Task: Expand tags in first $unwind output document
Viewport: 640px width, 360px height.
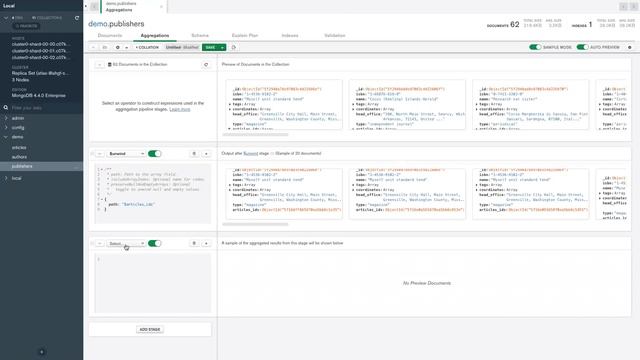Action: pyautogui.click(x=230, y=185)
